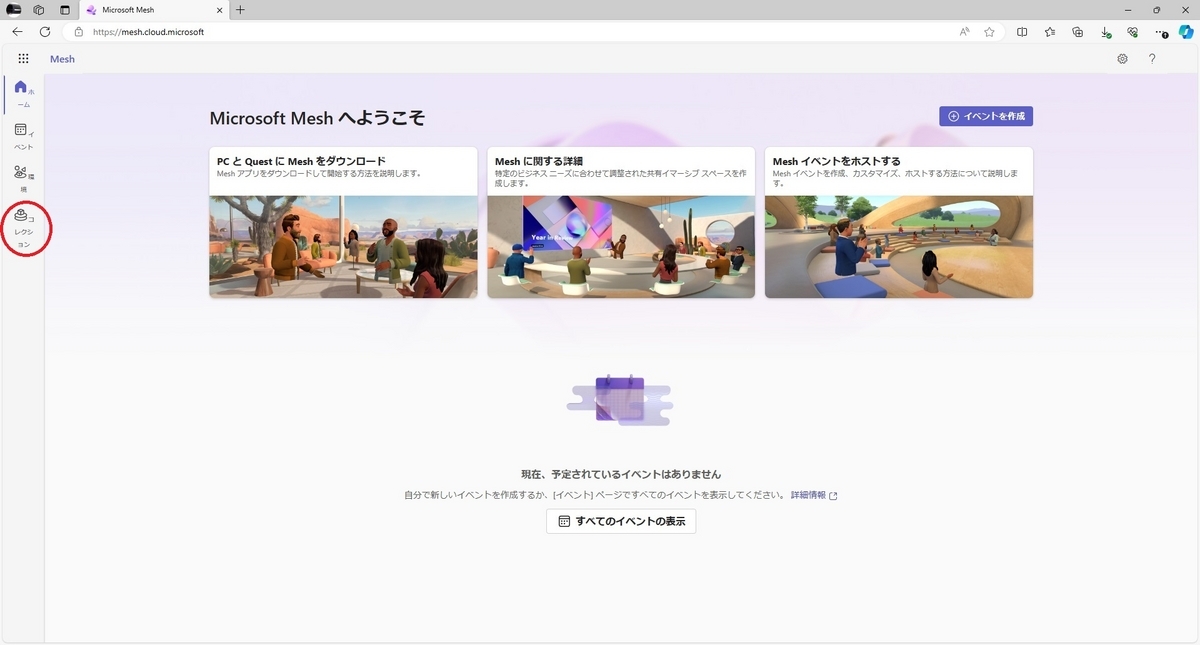Open the Edge Collections icon
1200x645 pixels.
pyautogui.click(x=1077, y=32)
